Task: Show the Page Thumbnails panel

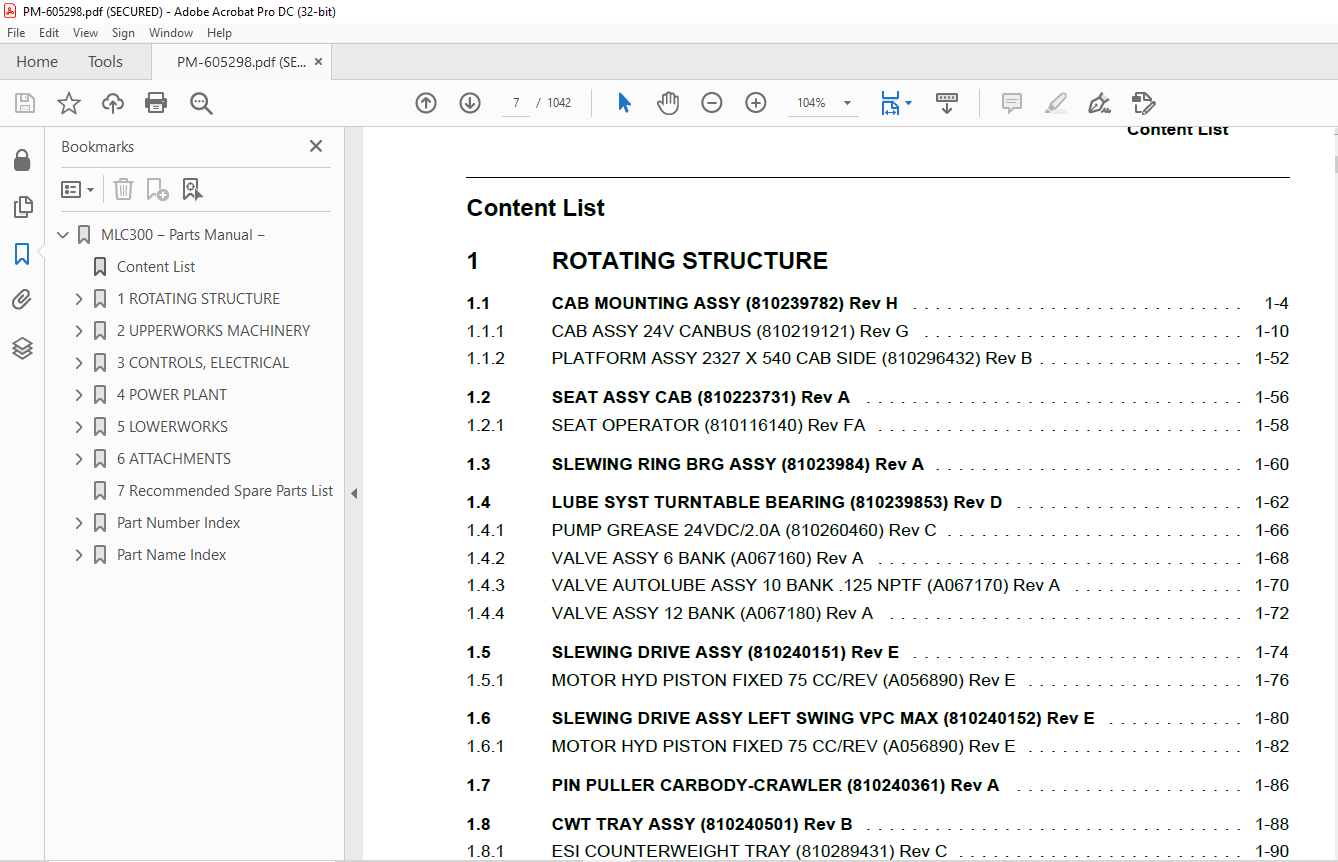Action: [22, 207]
